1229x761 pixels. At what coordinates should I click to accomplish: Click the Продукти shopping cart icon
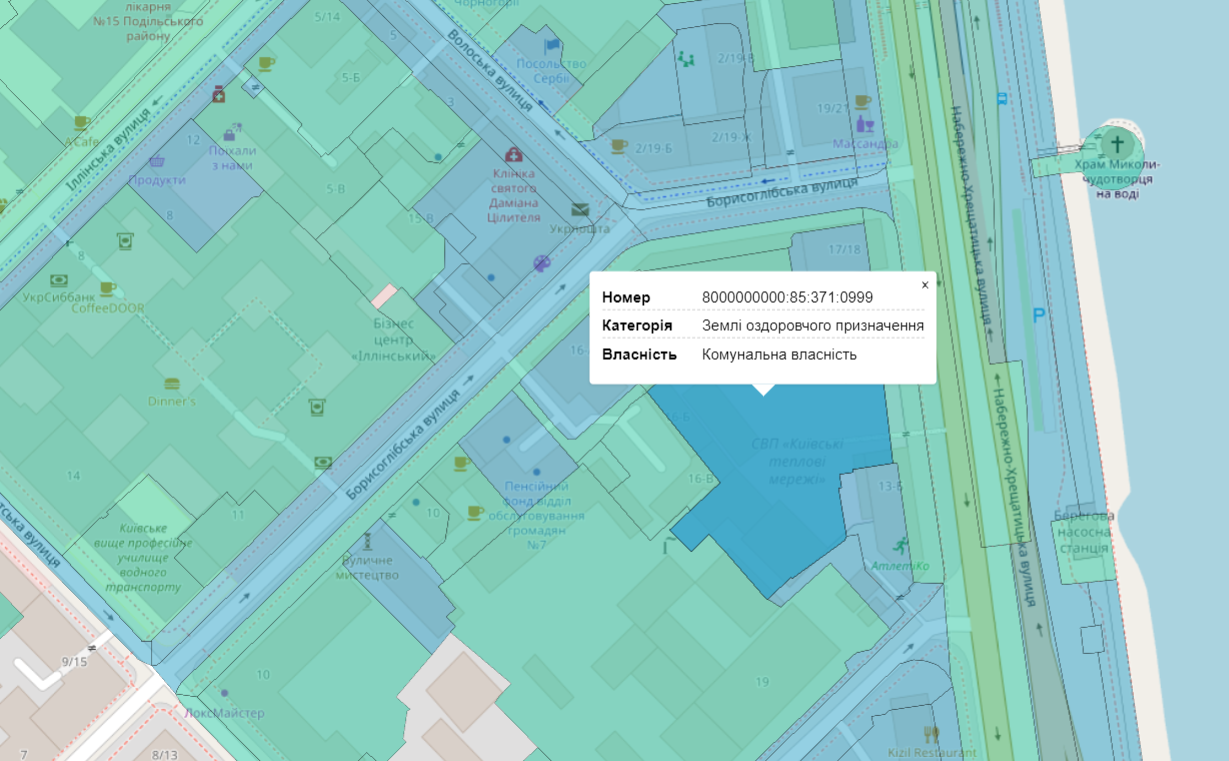coord(157,161)
